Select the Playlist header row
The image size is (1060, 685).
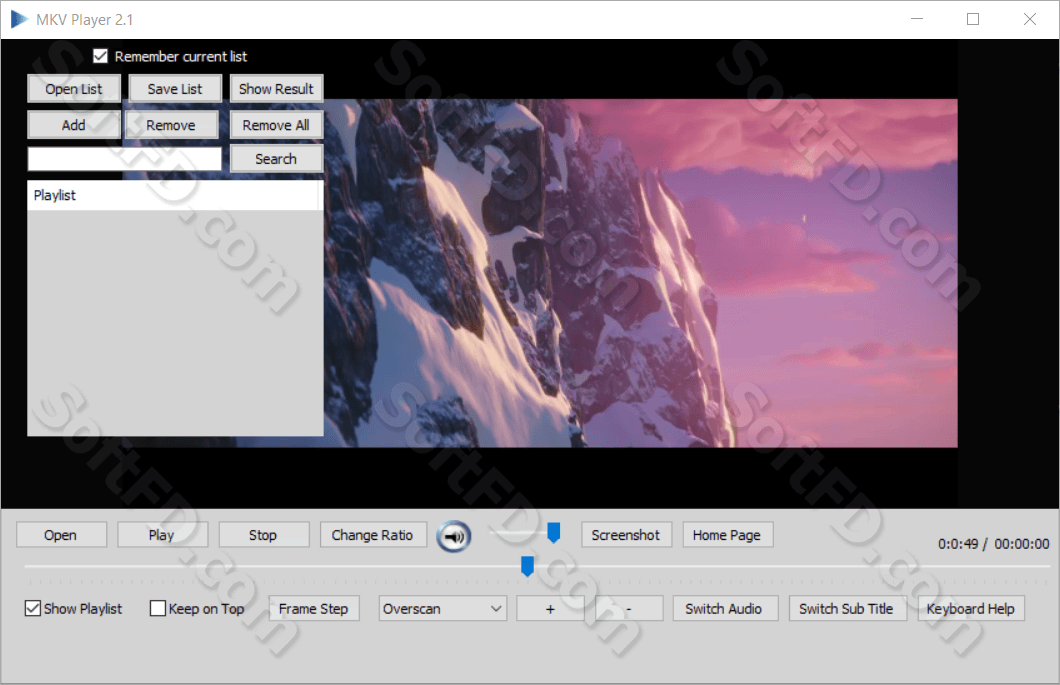tap(175, 195)
